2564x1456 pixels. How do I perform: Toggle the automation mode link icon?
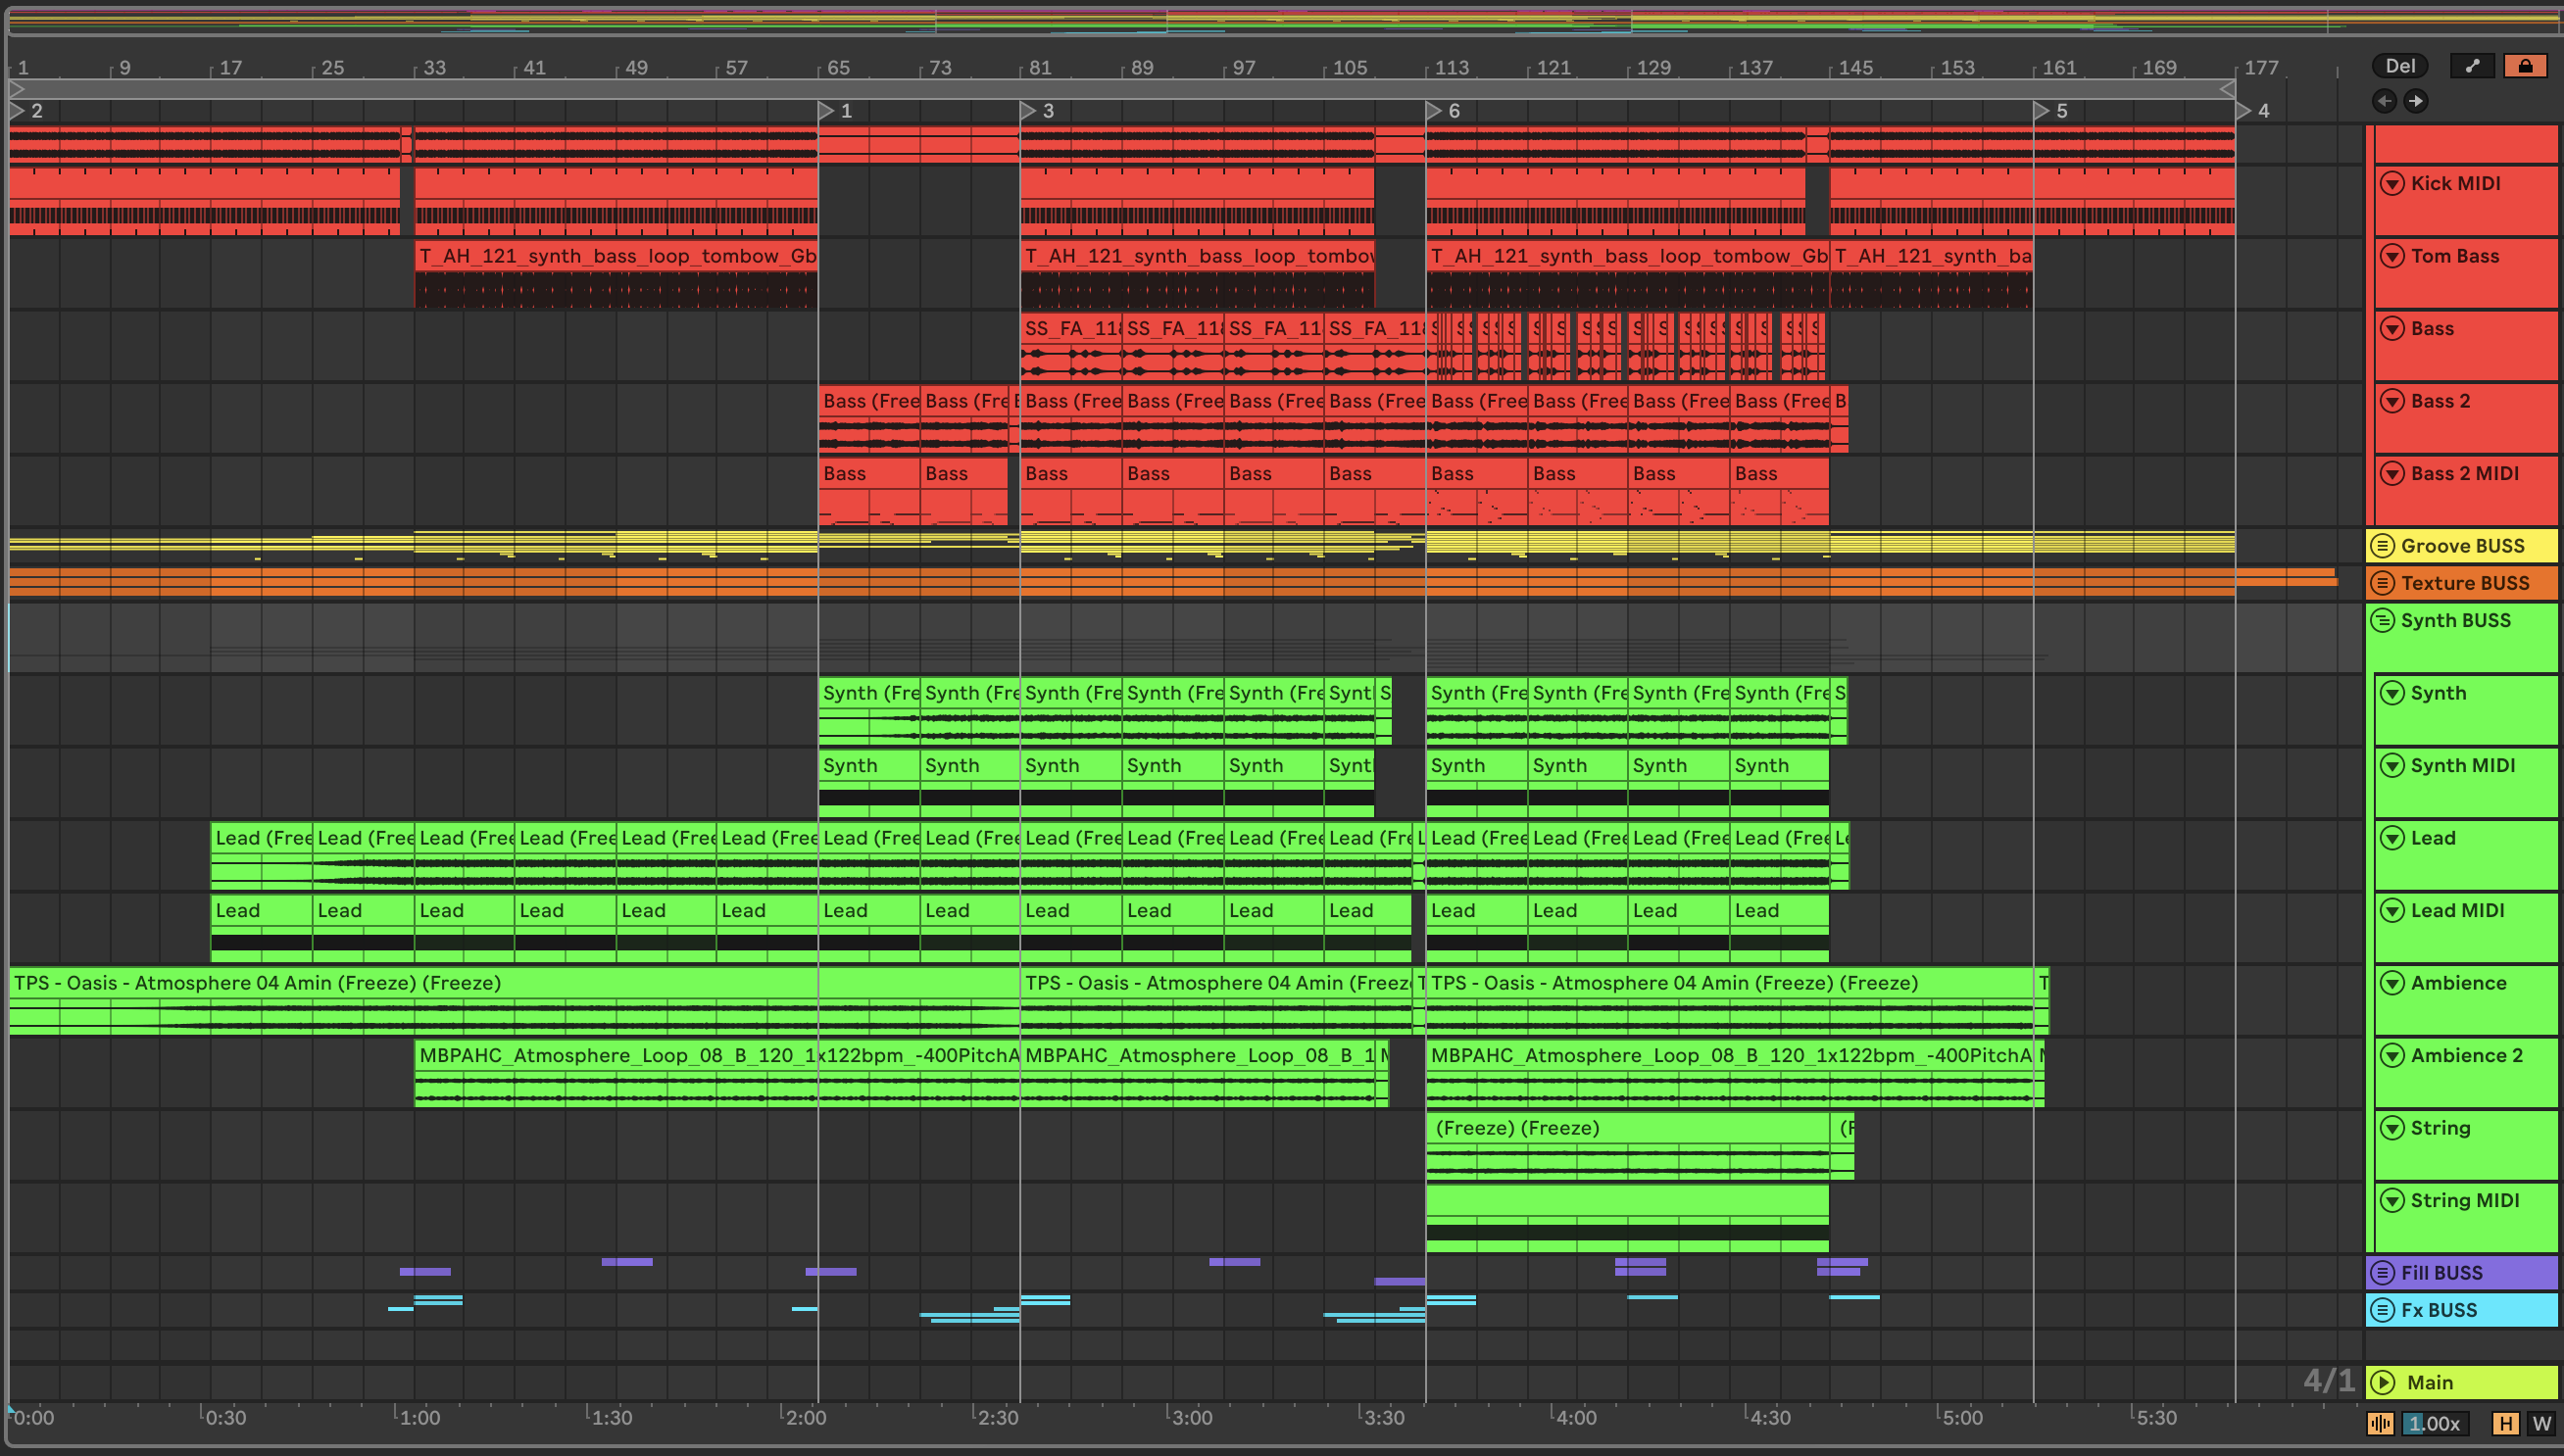(2472, 66)
